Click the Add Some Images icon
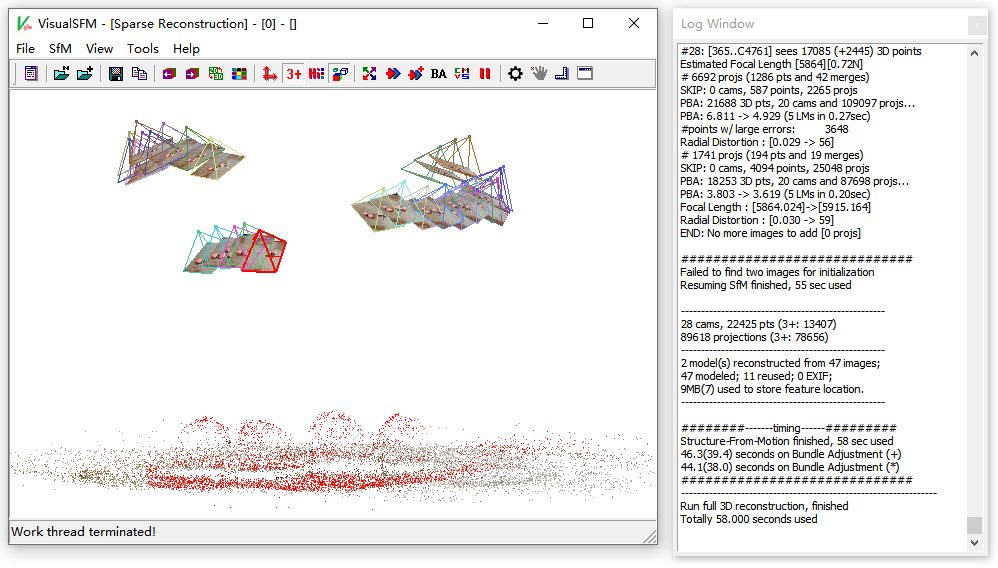 point(85,74)
